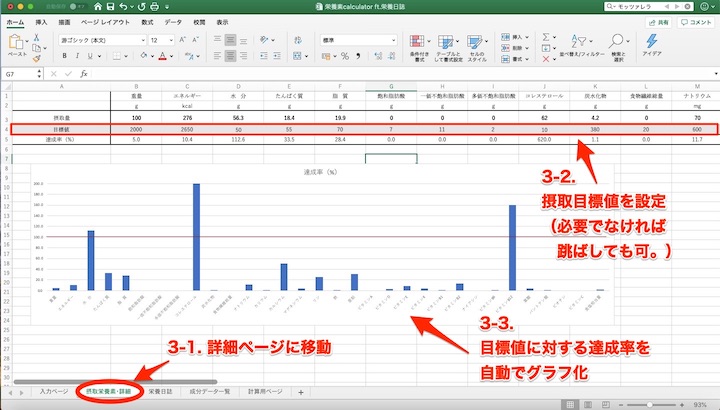Switch to normal view in the status bar
Screen dimensions: 720x410
[x=570, y=404]
